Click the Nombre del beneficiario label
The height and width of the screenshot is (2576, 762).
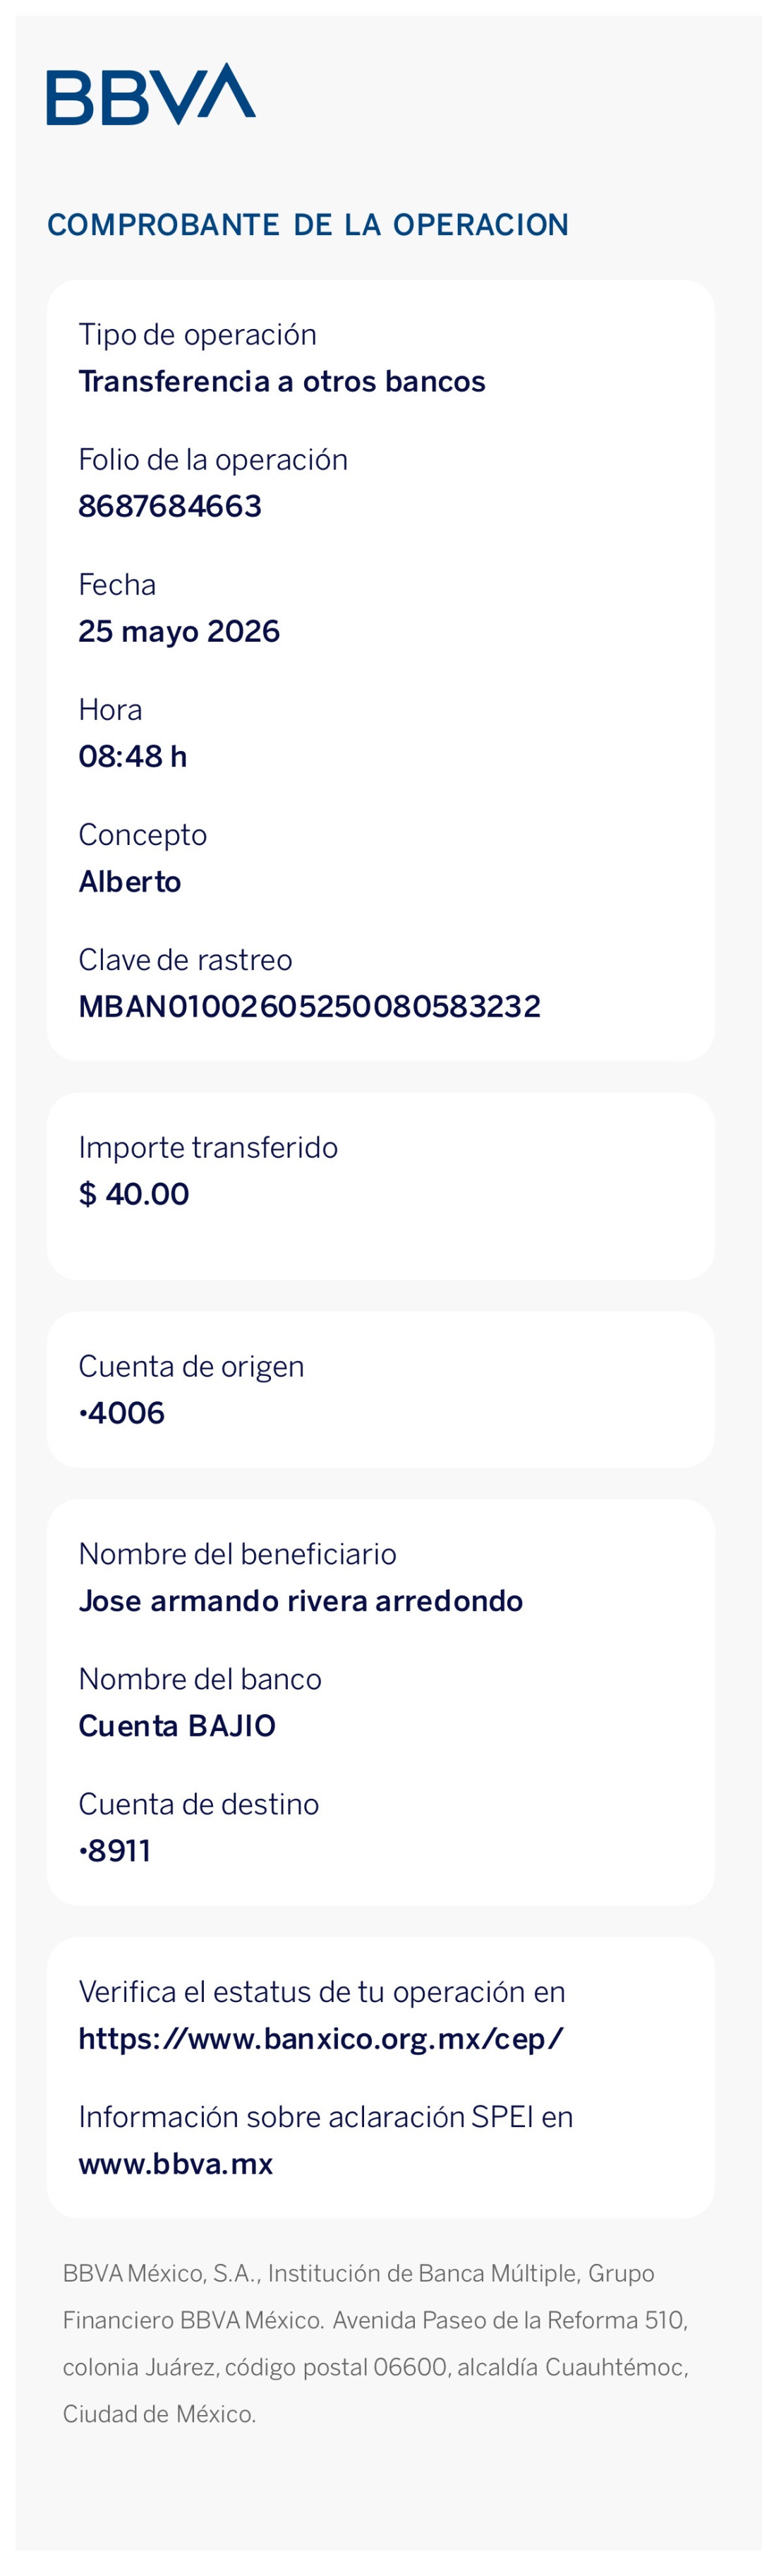click(x=237, y=1553)
